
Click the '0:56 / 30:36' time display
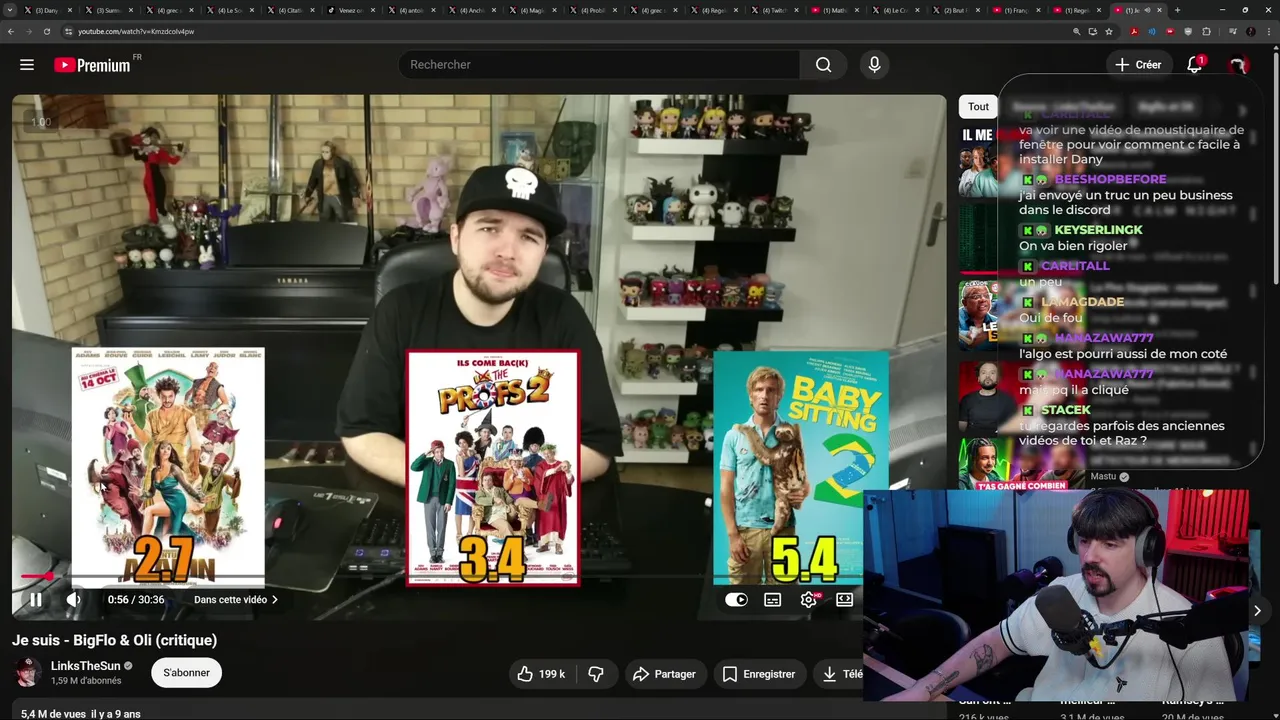tap(136, 600)
